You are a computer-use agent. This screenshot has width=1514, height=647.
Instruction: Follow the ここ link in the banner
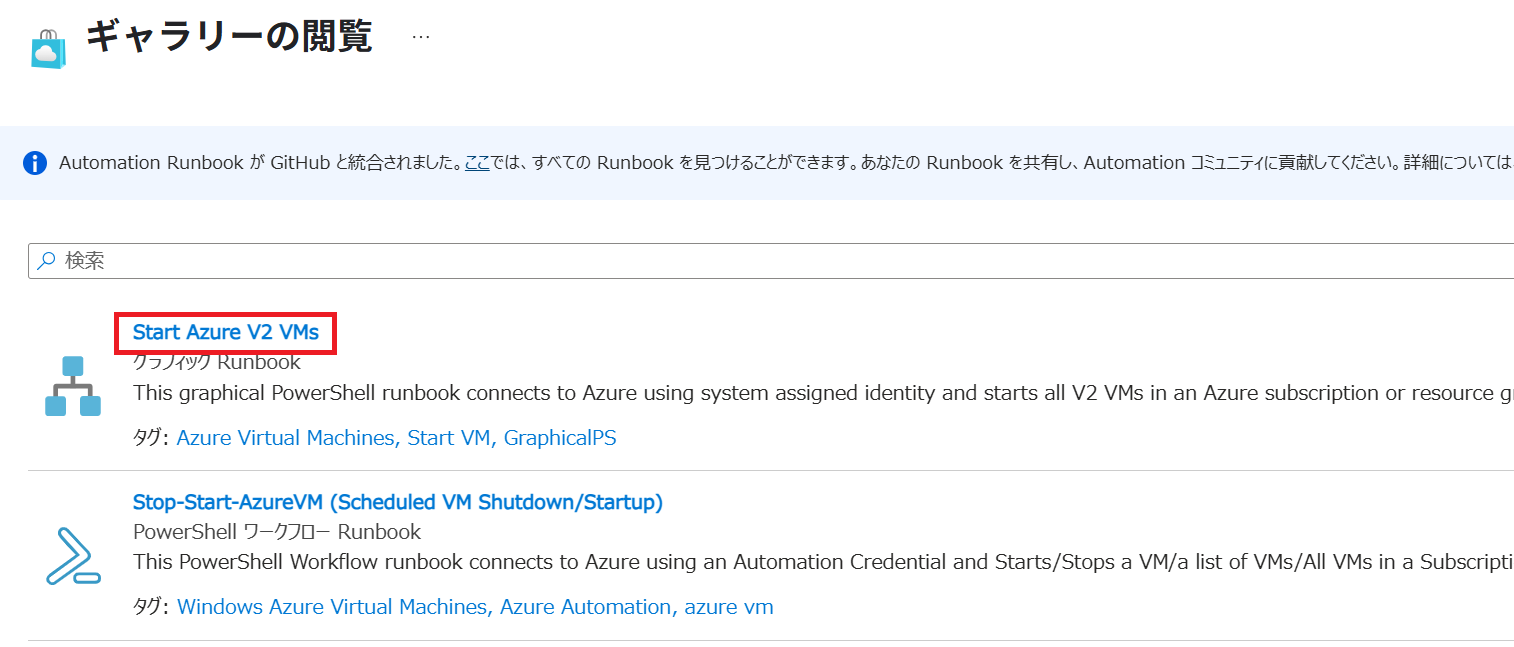pos(477,163)
